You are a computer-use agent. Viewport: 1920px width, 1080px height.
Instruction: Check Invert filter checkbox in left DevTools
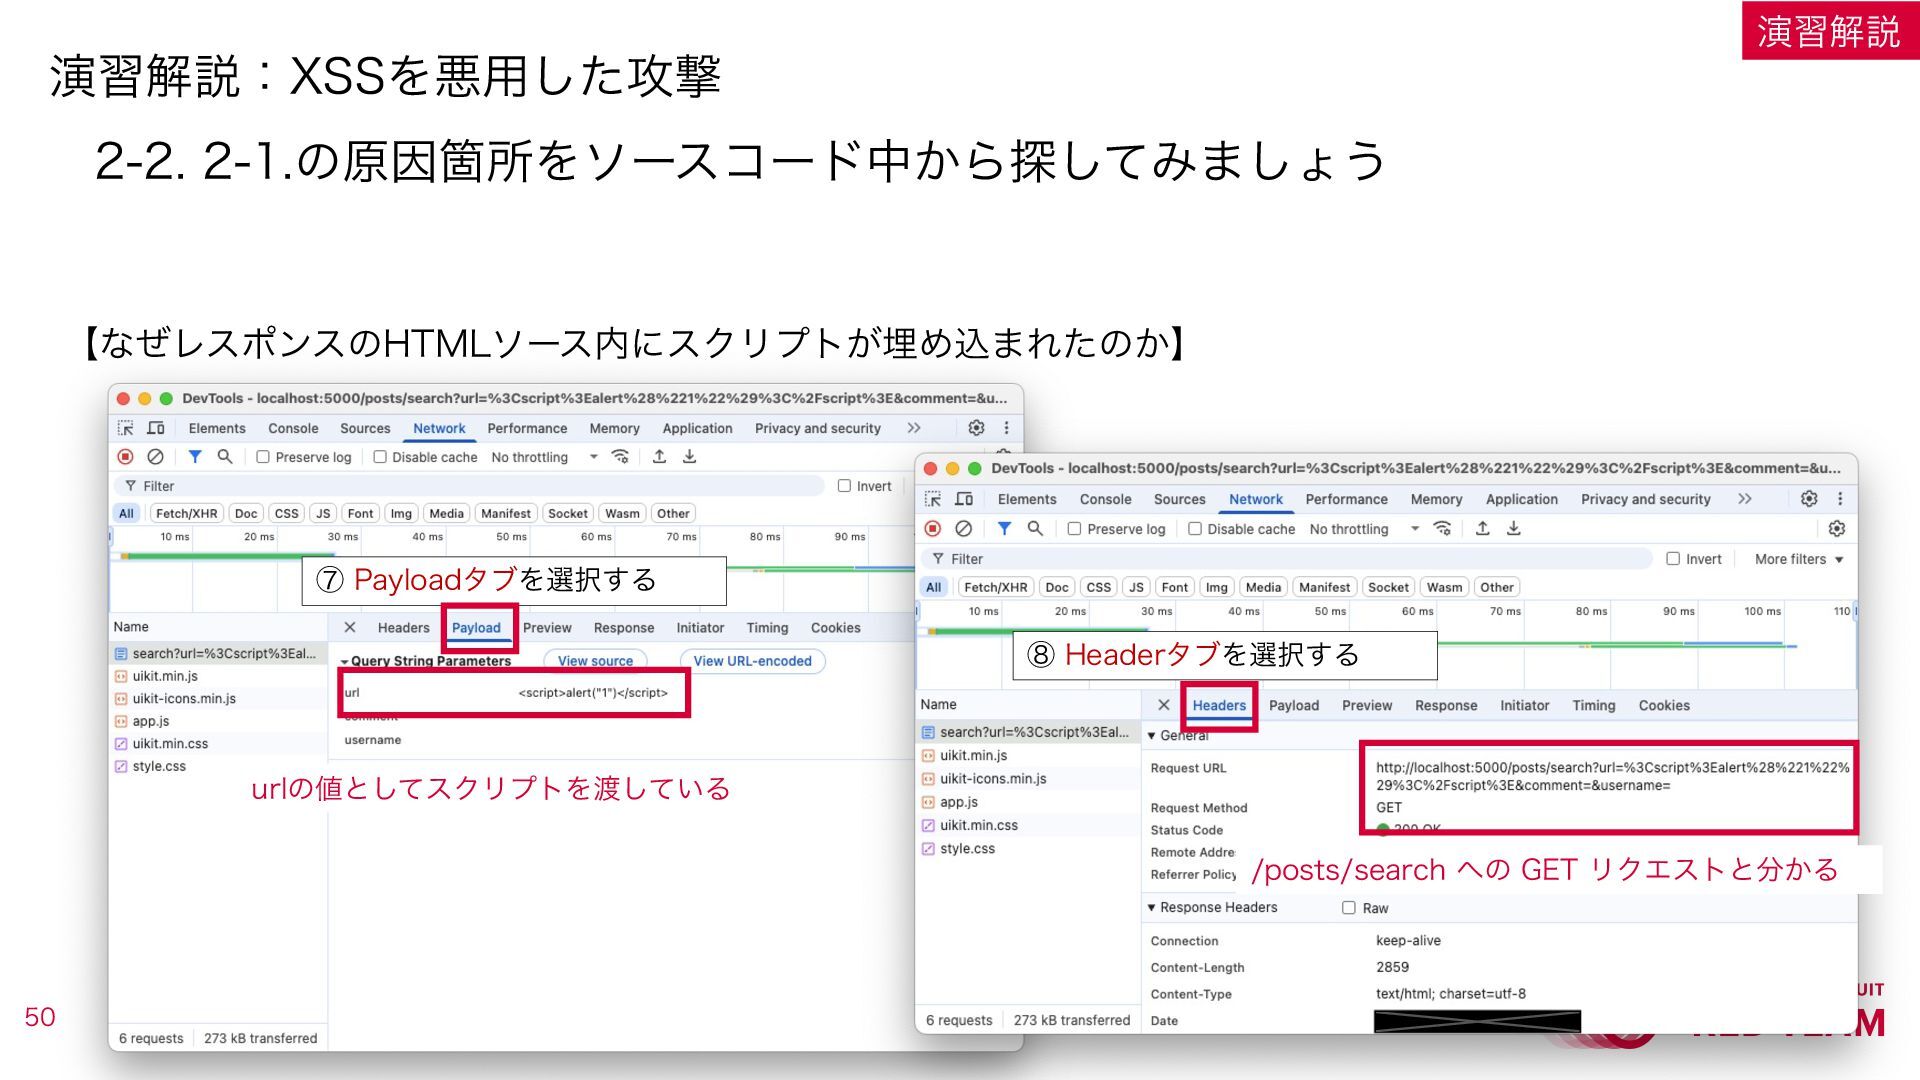pos(844,486)
